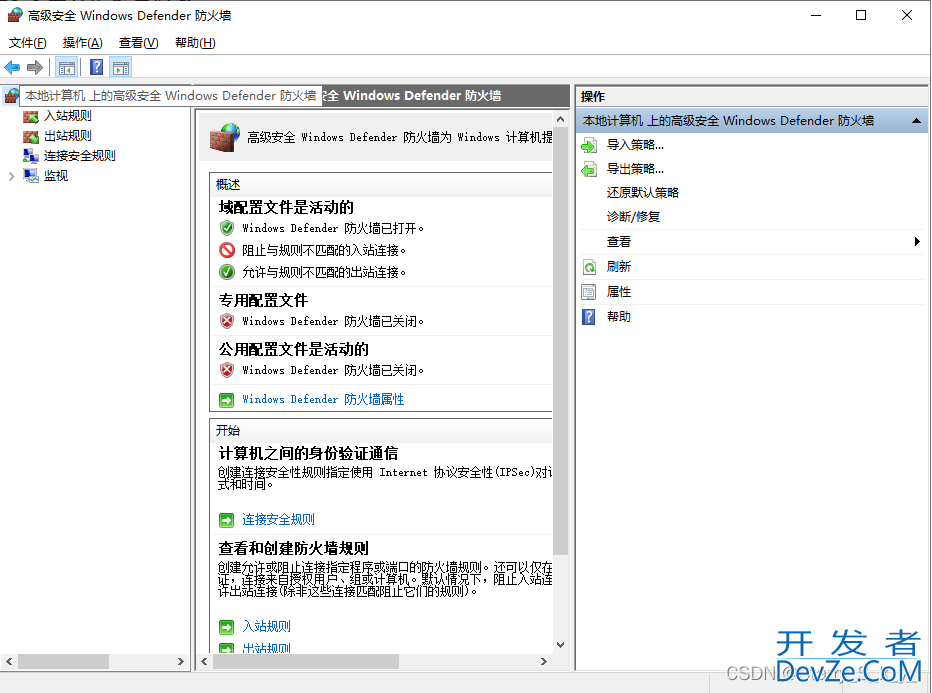Click center pane horizontal scrollbar thumb
Screen dimensions: 932x693
point(306,662)
